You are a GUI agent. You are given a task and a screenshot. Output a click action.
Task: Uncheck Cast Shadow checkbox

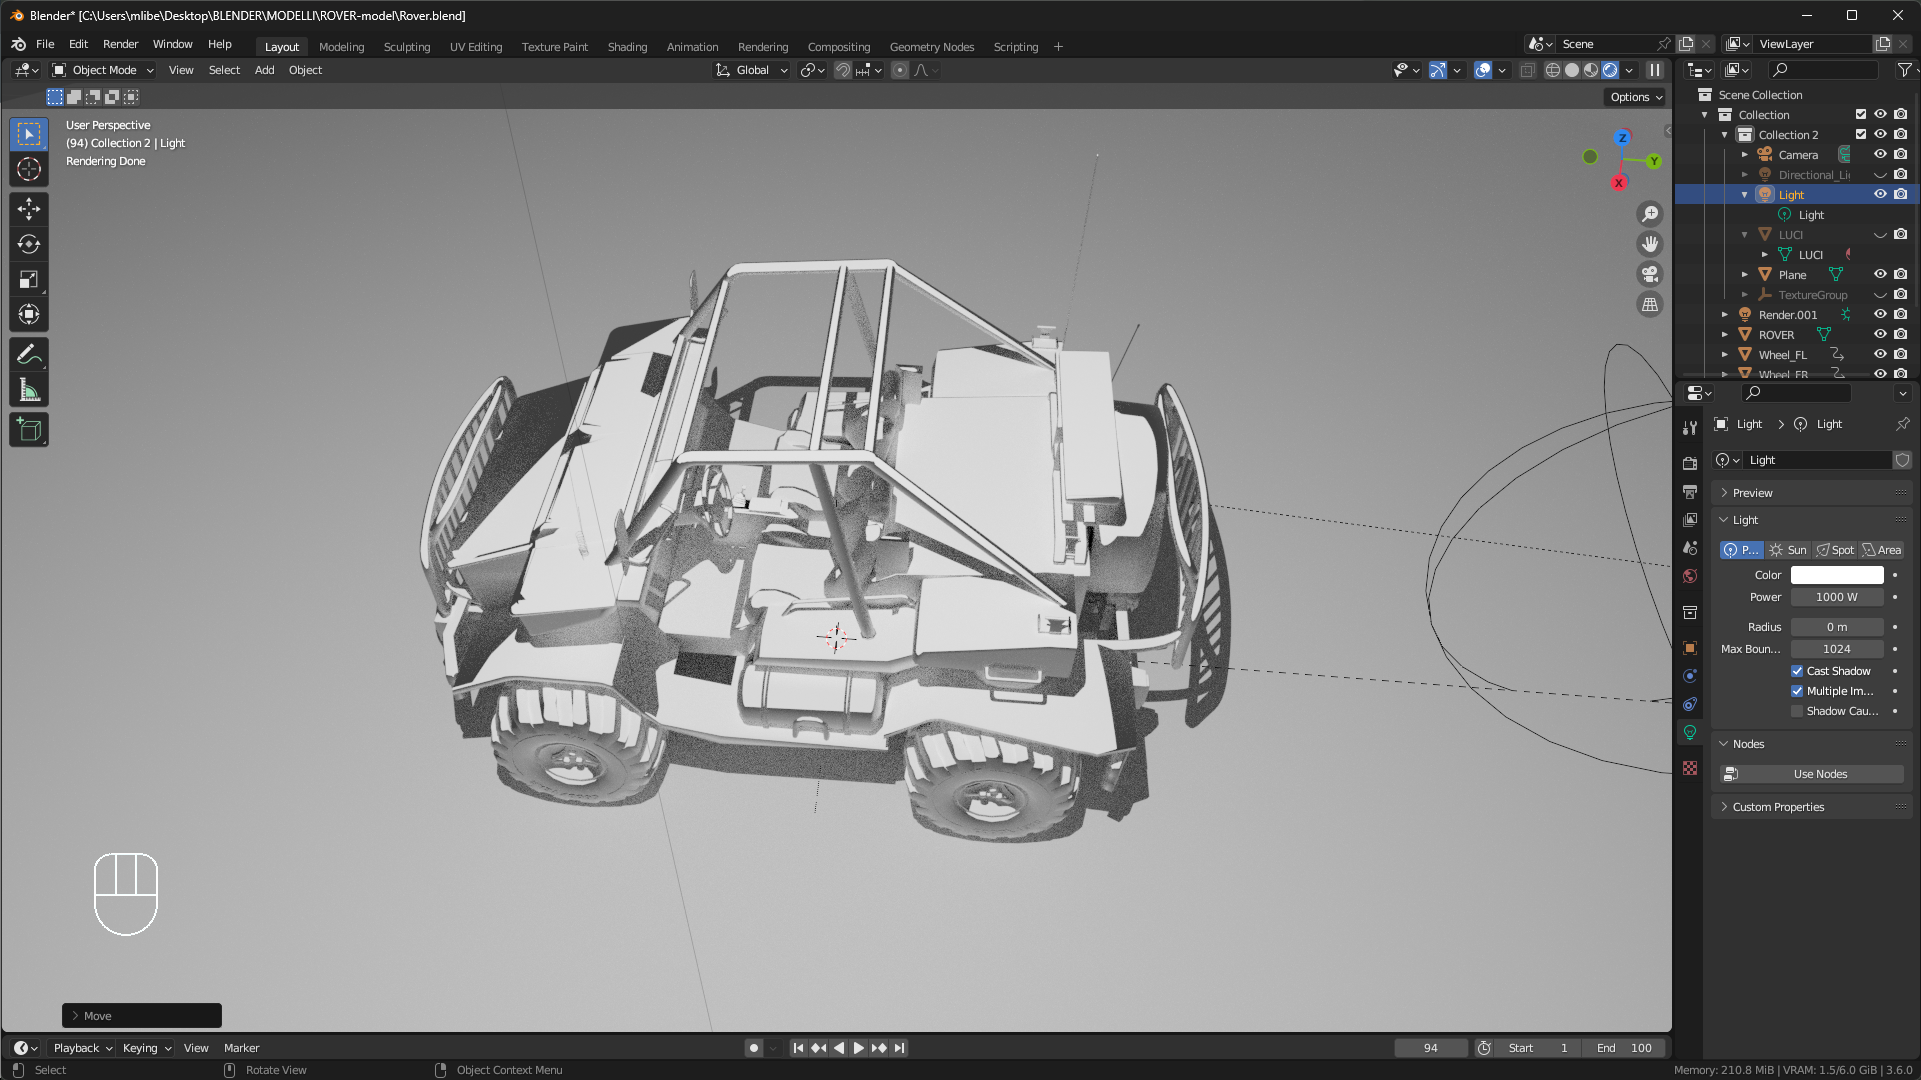1797,671
